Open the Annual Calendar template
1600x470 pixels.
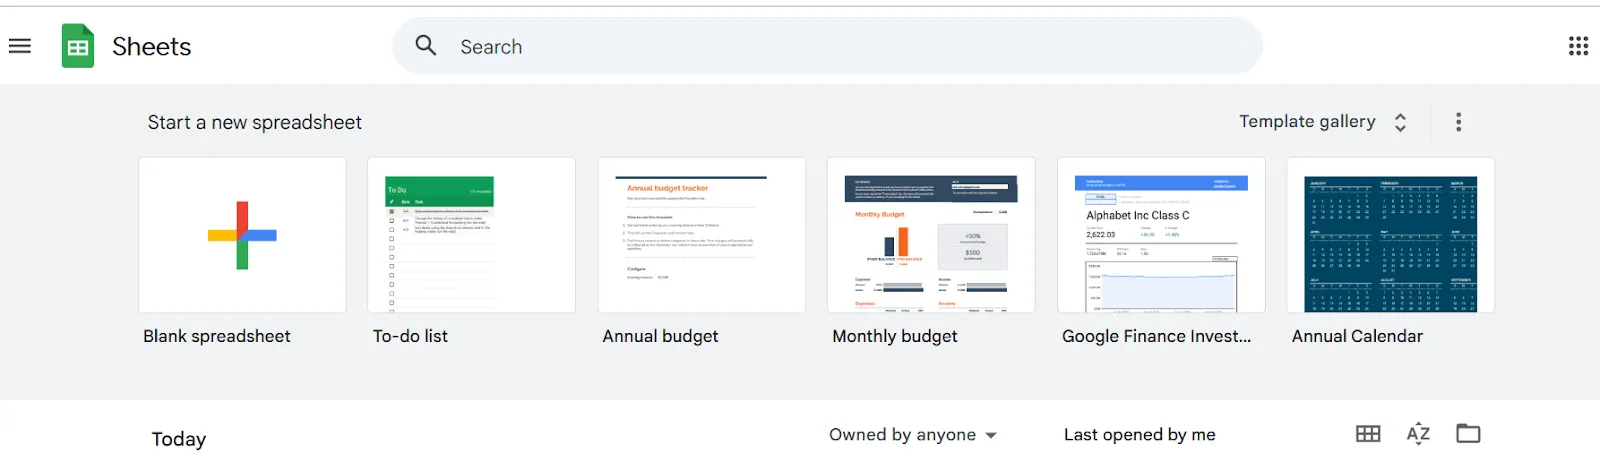tap(1390, 235)
